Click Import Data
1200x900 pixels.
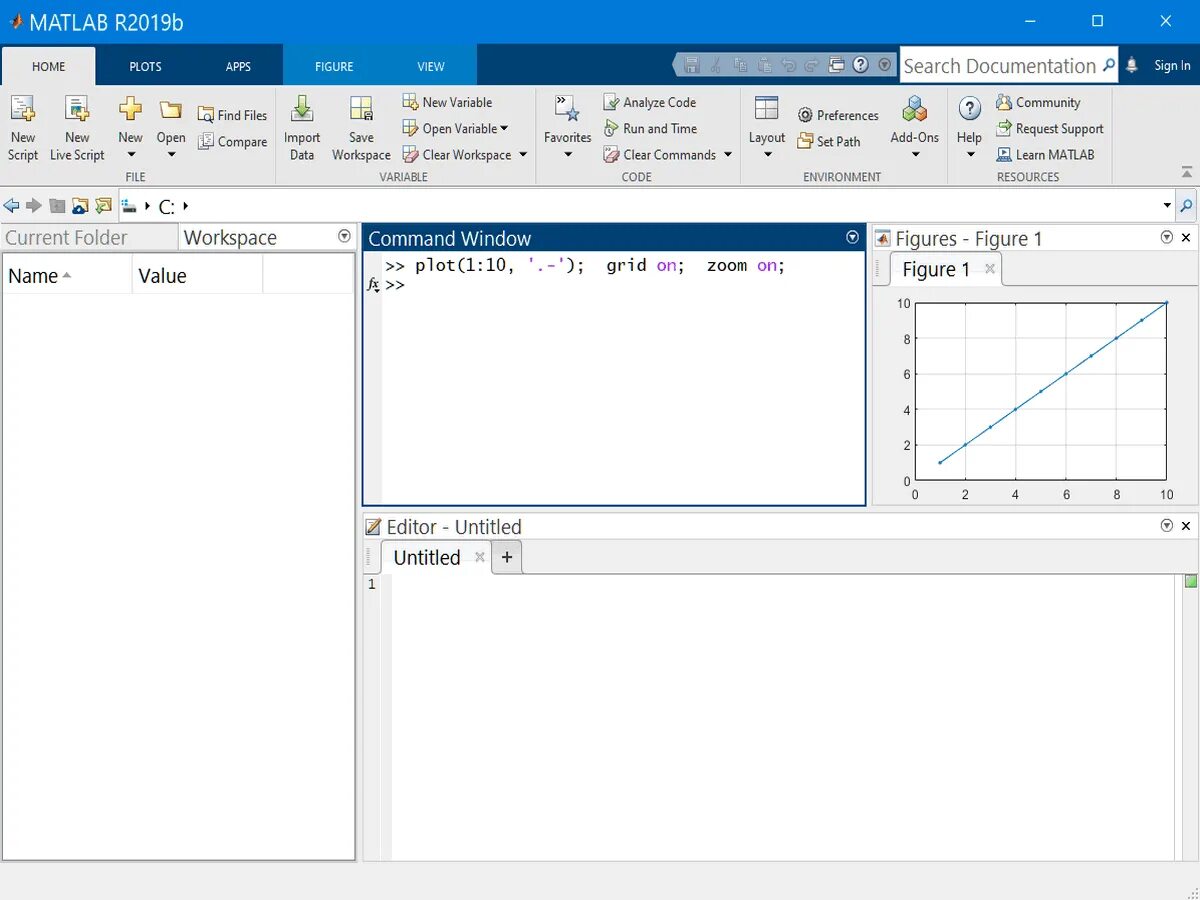pyautogui.click(x=302, y=128)
